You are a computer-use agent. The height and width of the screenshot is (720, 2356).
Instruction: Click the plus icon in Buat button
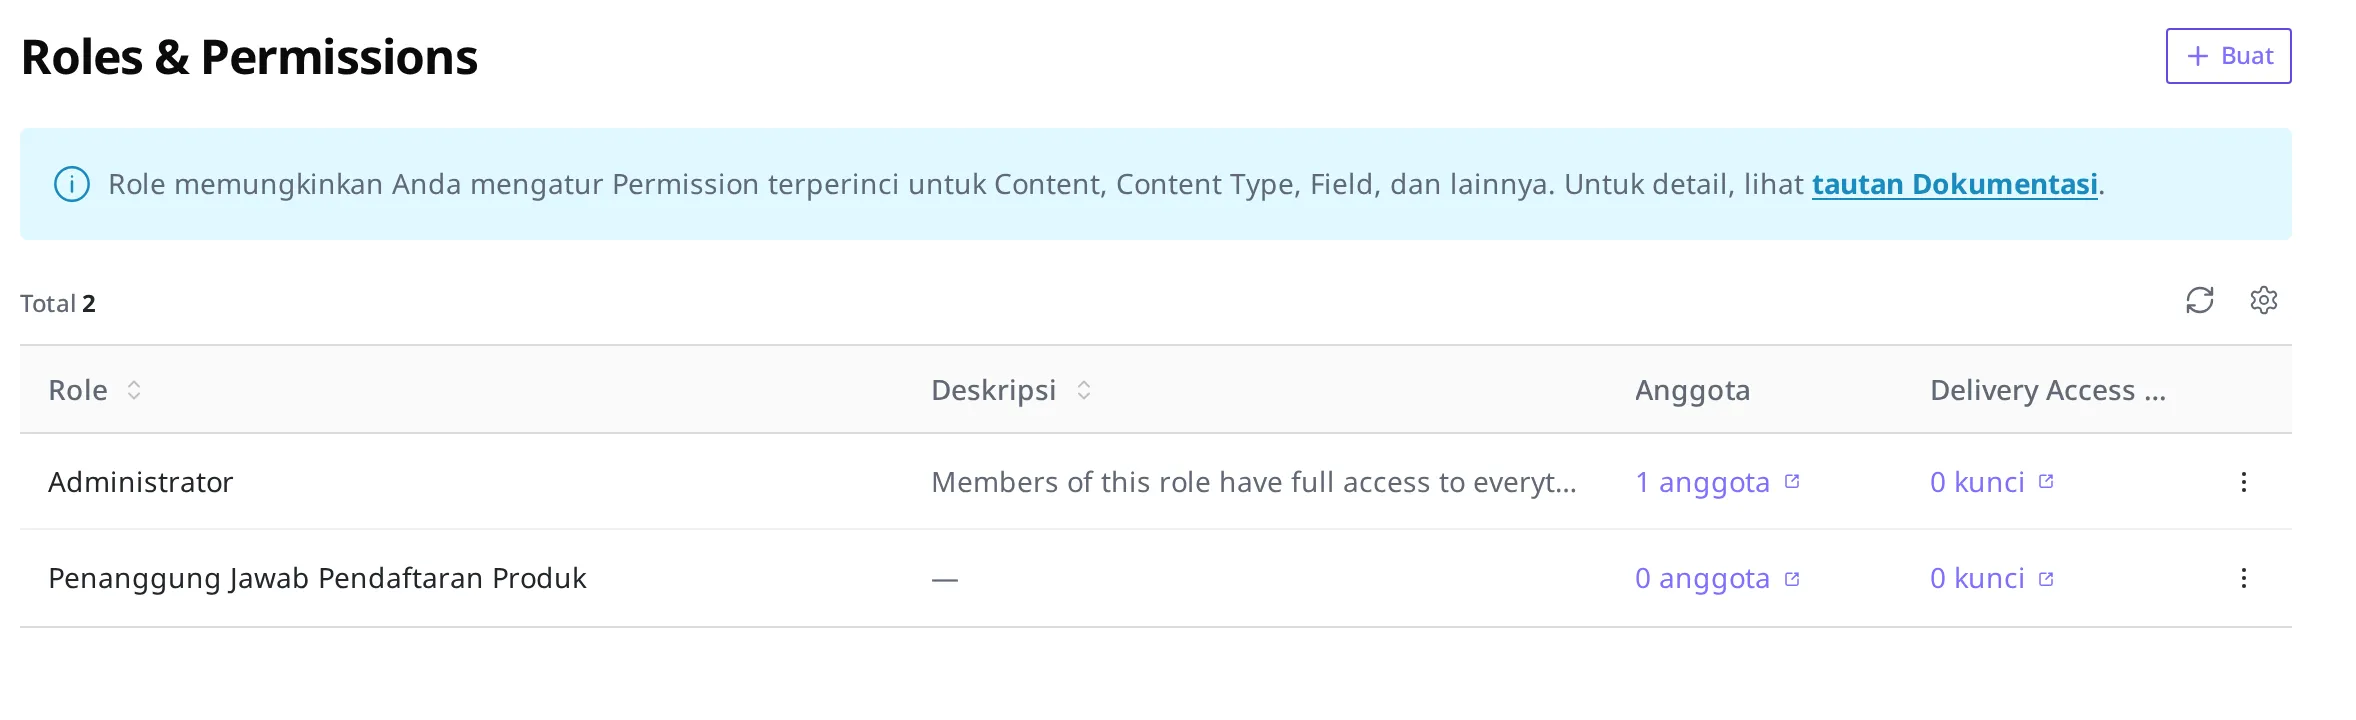(2197, 56)
